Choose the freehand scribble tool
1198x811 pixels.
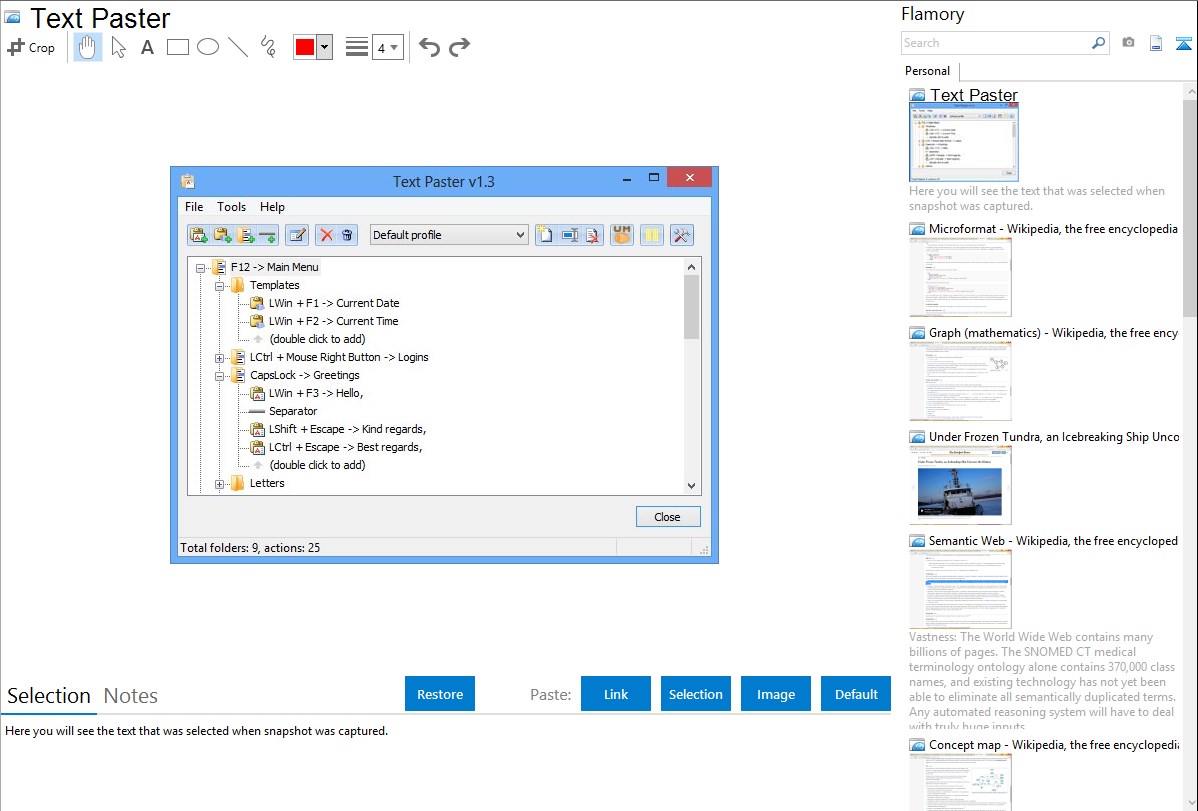click(268, 47)
